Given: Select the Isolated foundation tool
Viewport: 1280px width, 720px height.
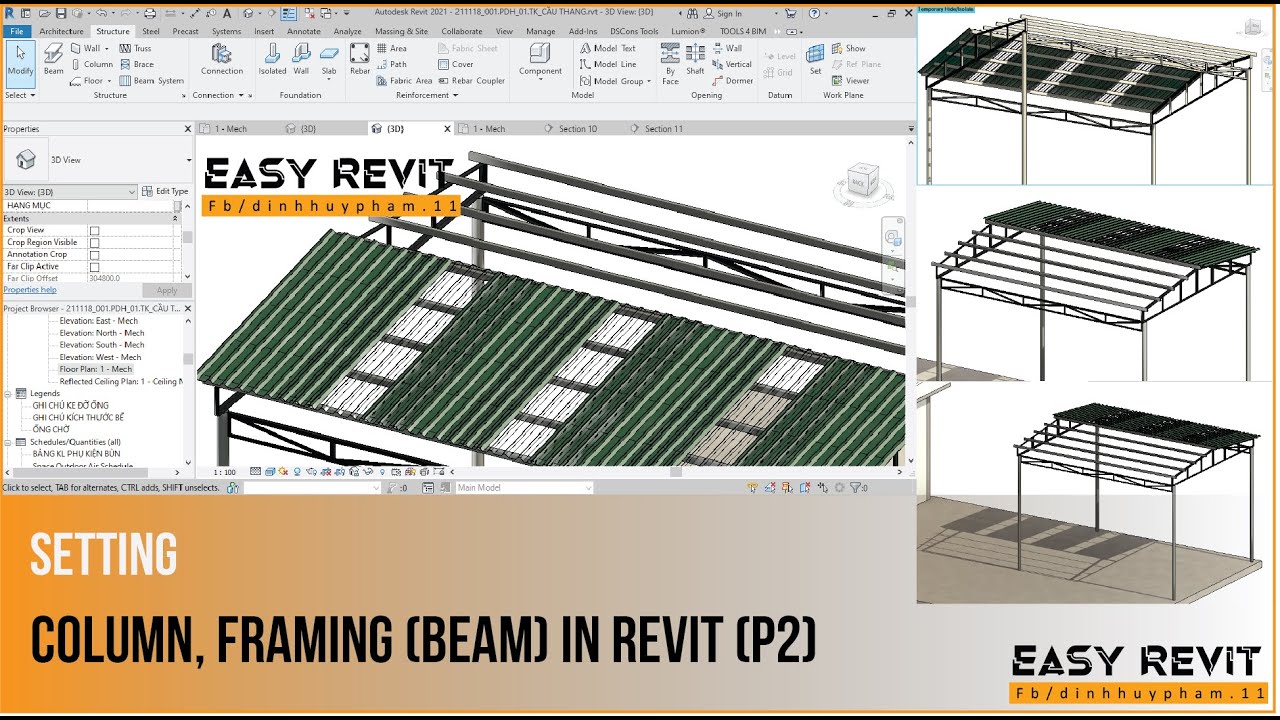Looking at the screenshot, I should [272, 60].
